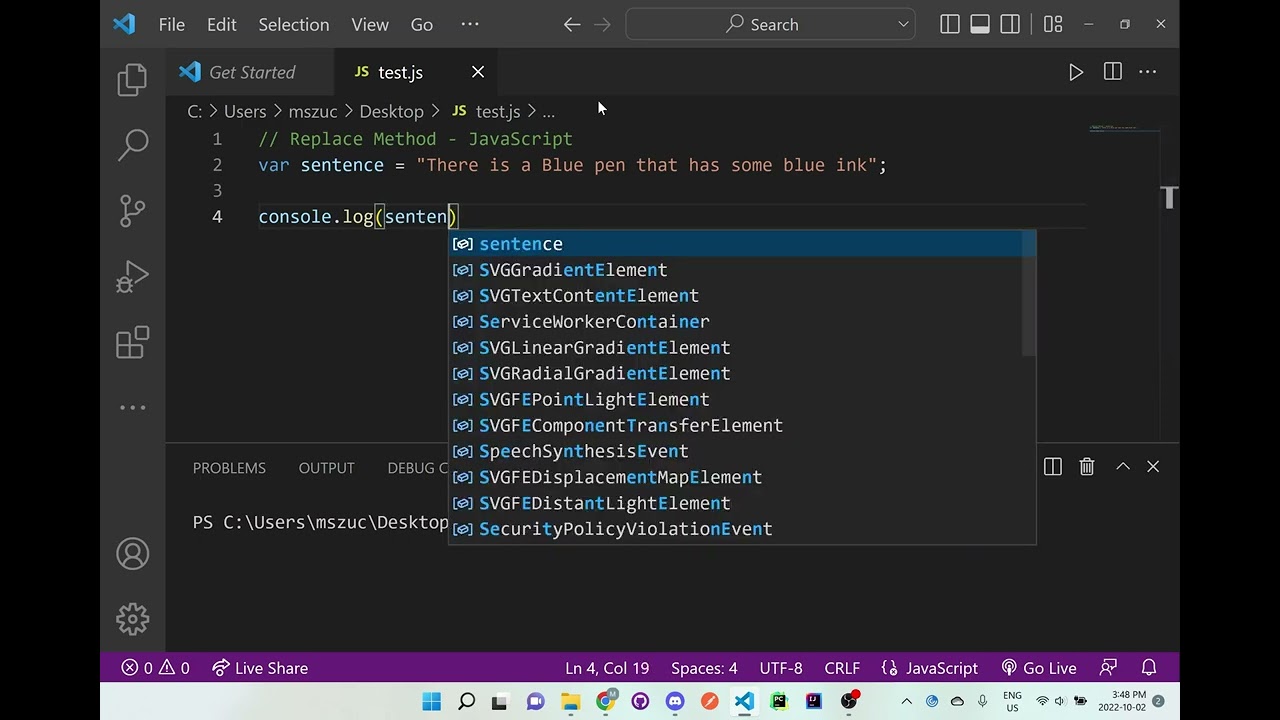Choose the 'sentence' autocomplete suggestion
The height and width of the screenshot is (720, 1280).
click(x=742, y=244)
